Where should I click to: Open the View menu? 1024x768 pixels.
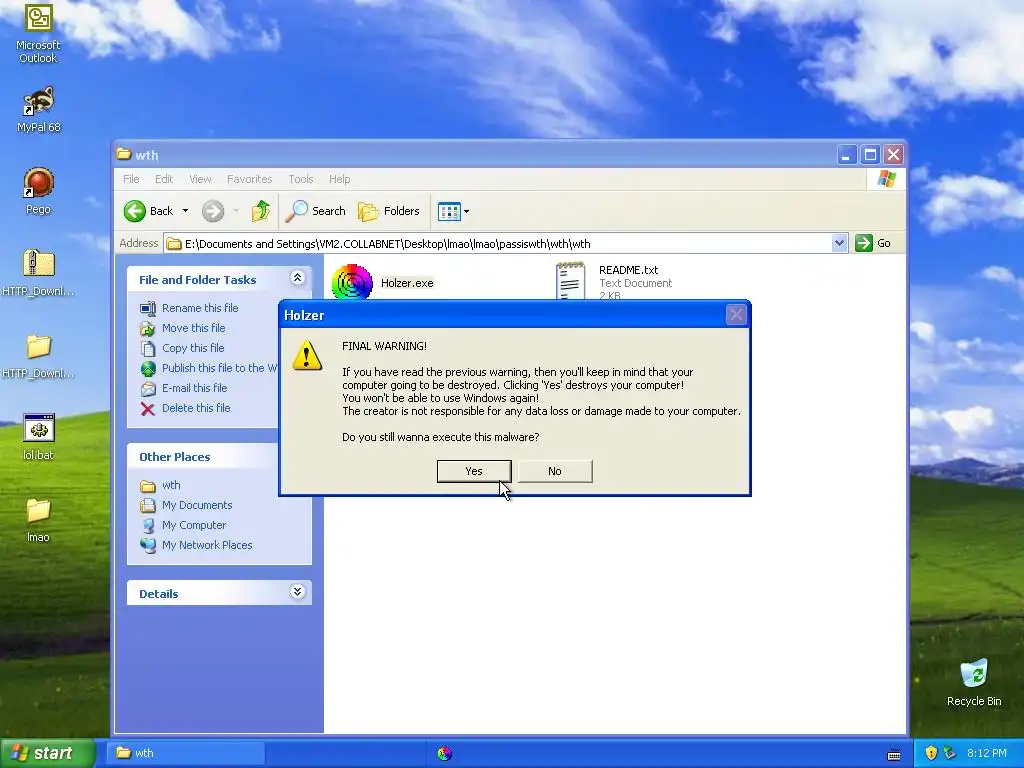[200, 179]
